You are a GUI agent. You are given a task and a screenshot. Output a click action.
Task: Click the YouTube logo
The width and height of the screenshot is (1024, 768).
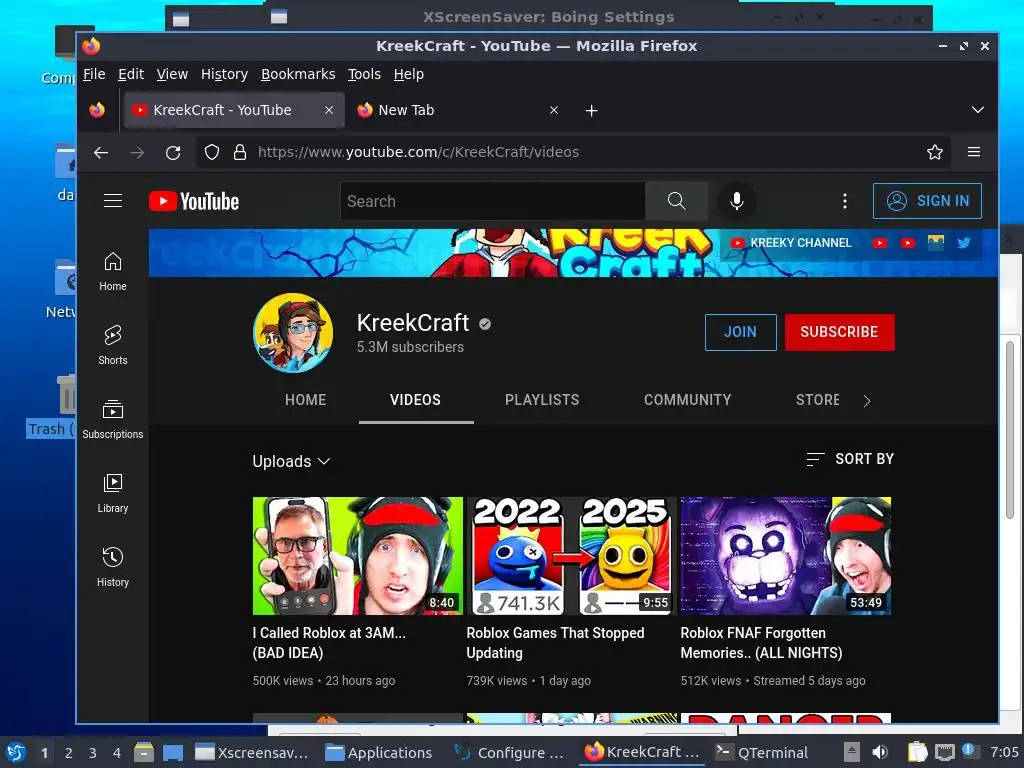194,201
